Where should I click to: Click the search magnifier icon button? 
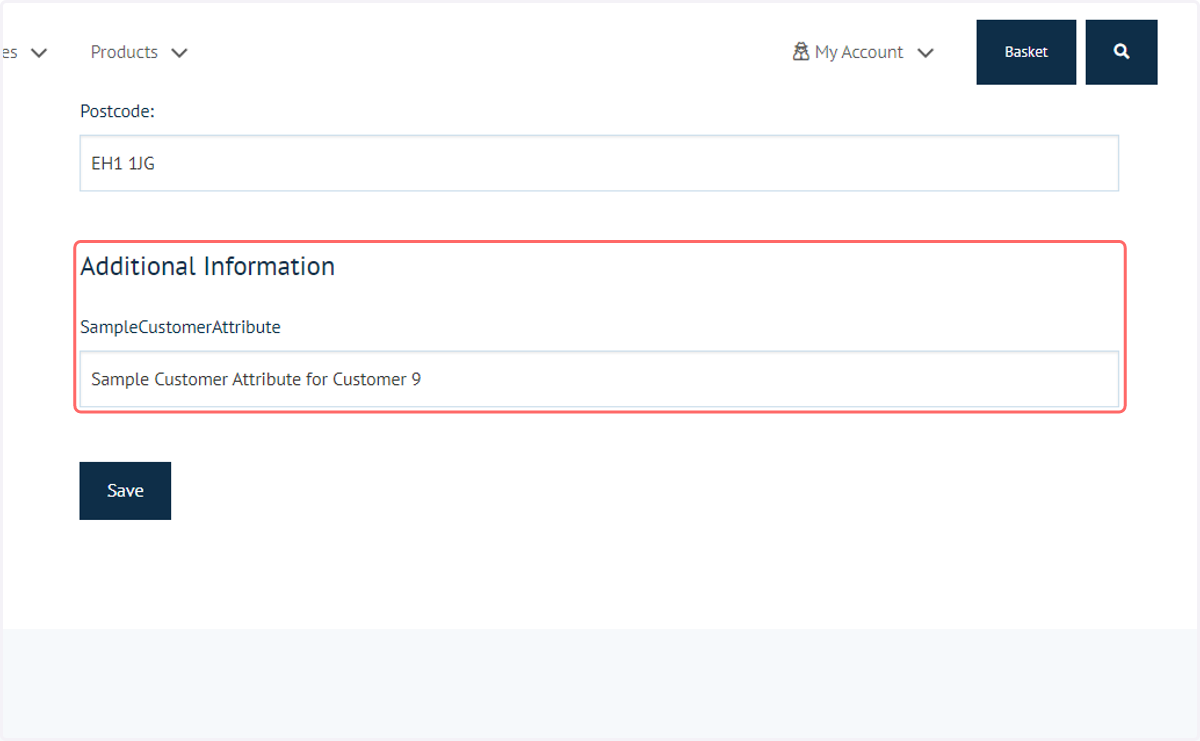pos(1121,52)
